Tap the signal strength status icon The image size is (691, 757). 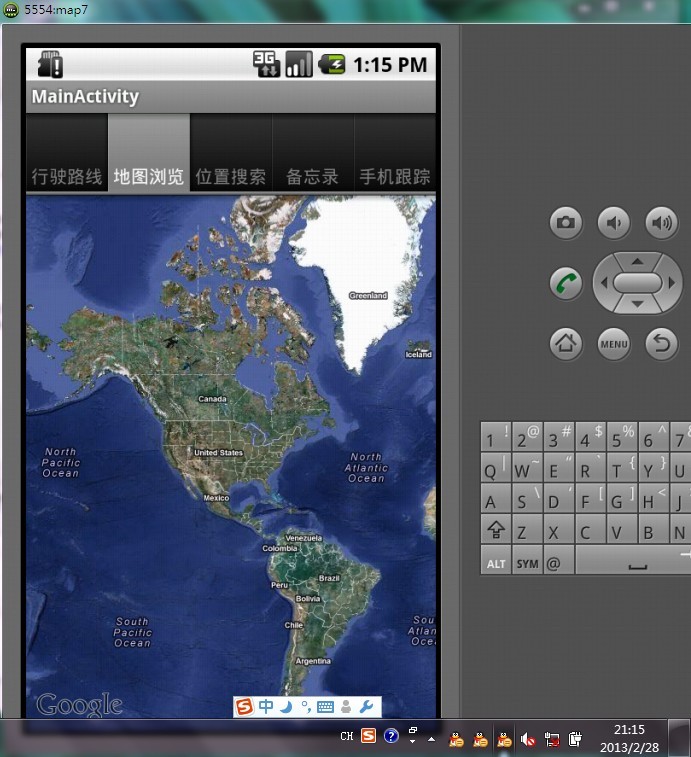(x=298, y=64)
